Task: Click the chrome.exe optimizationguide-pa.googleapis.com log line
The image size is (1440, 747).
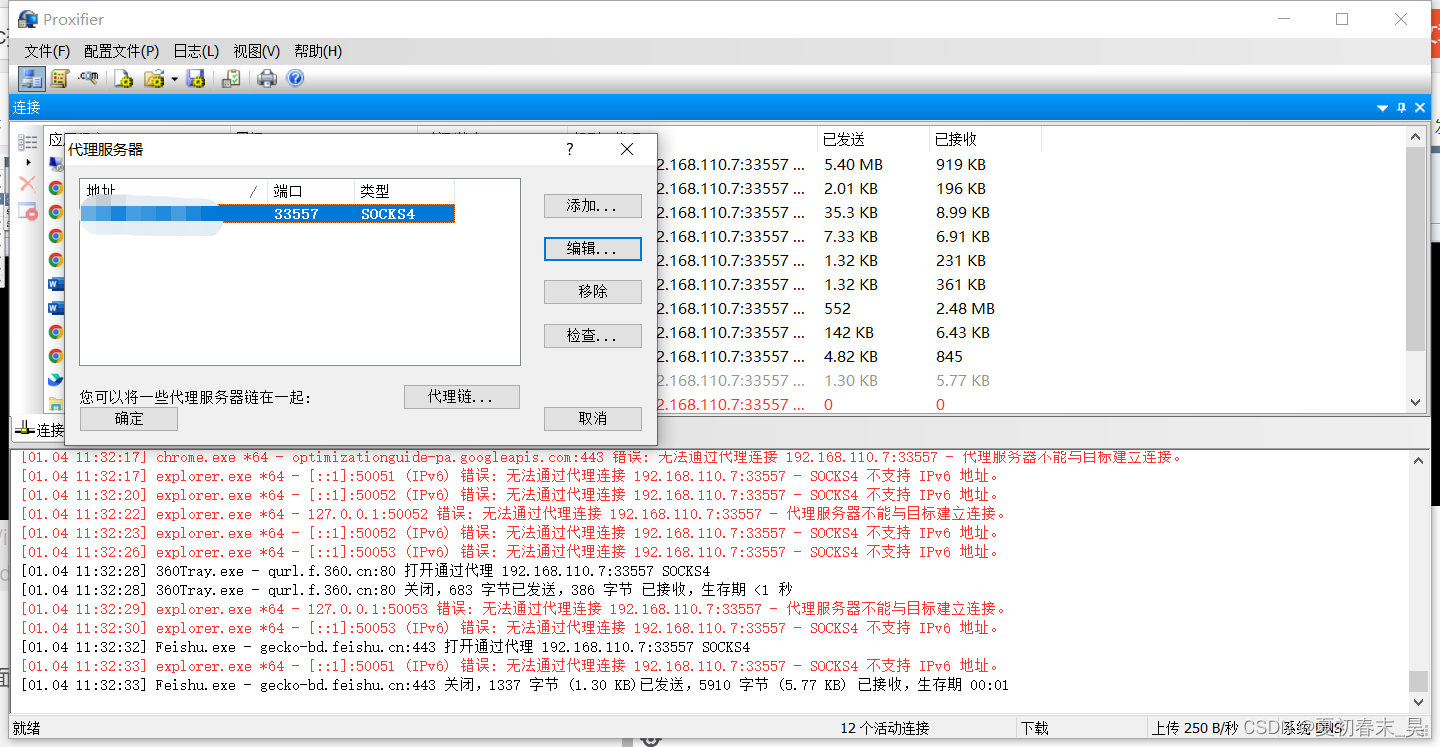Action: coord(601,457)
